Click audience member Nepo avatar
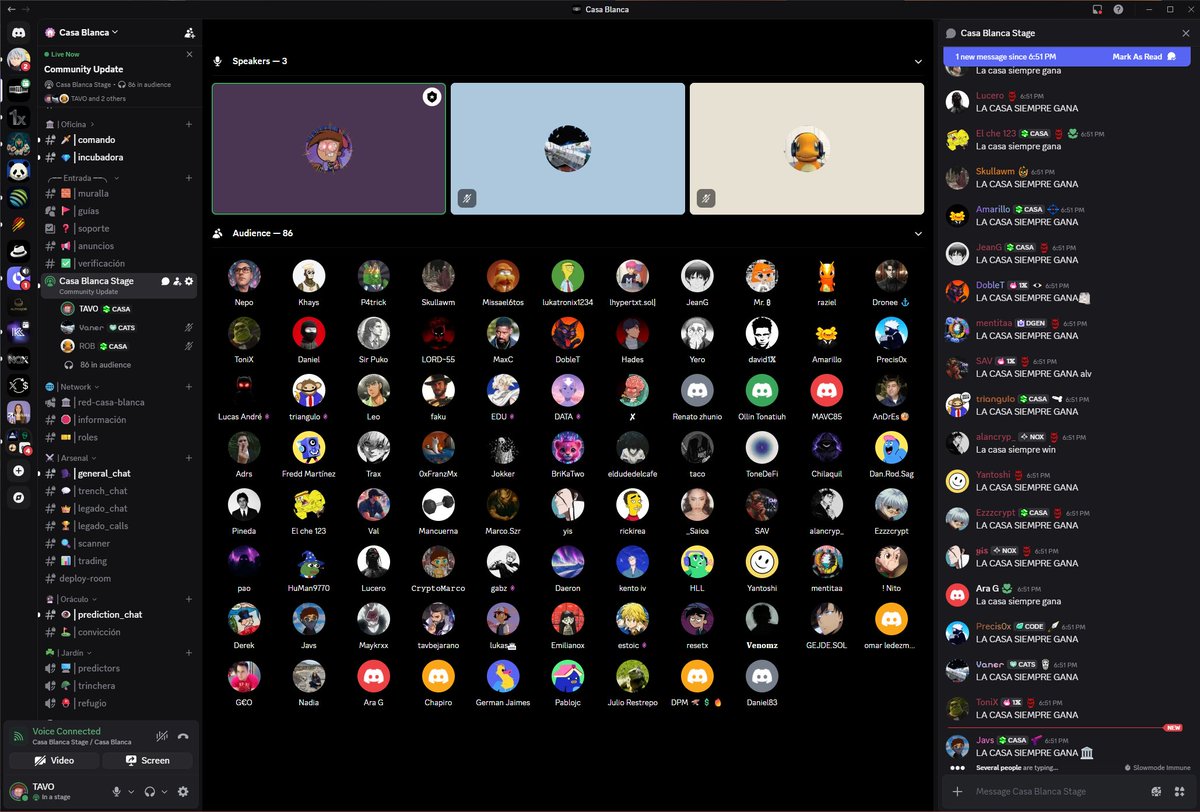The width and height of the screenshot is (1200, 812). [x=244, y=276]
